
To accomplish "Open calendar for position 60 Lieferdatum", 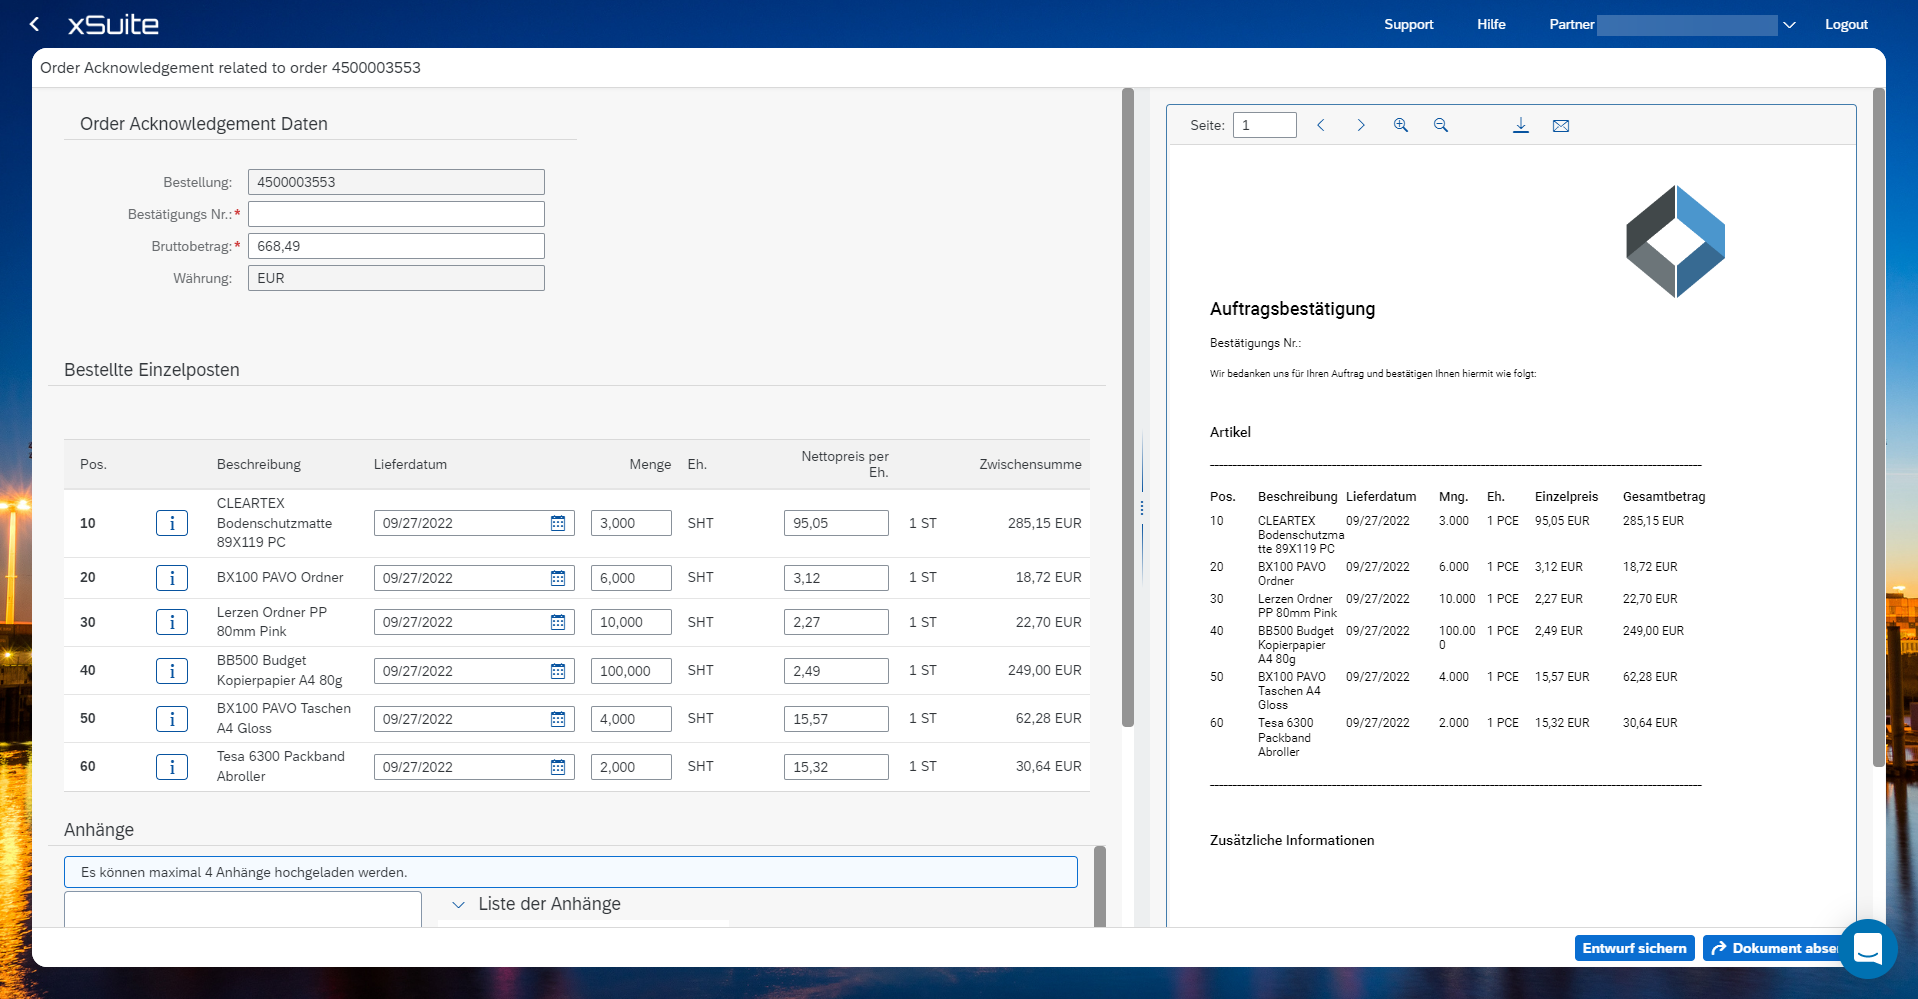I will [x=558, y=767].
